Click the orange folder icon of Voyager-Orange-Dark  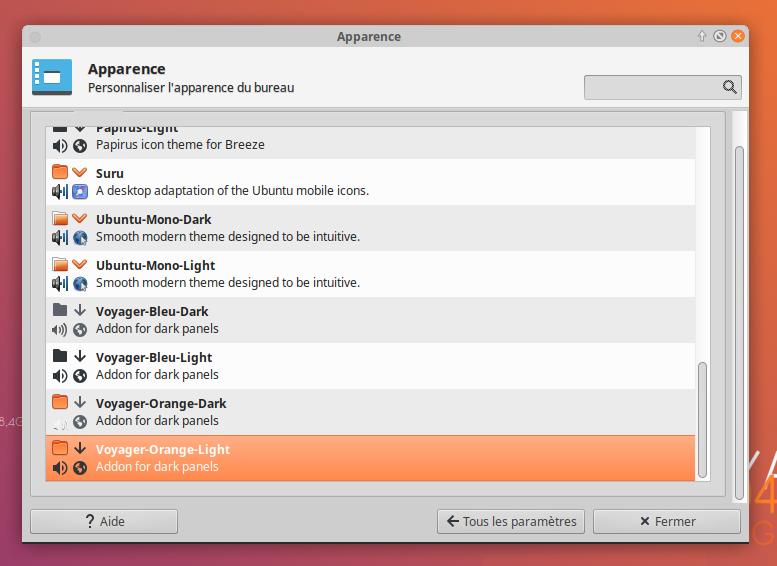(x=60, y=401)
